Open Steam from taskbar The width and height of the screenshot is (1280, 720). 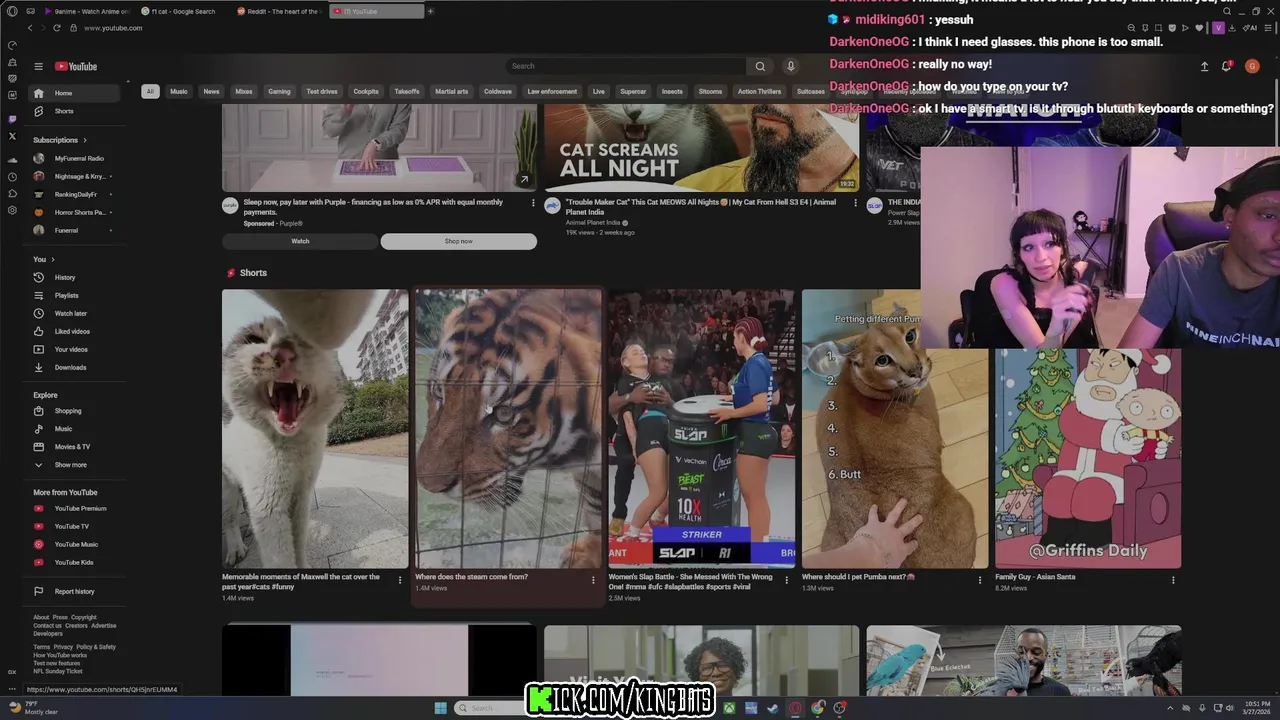click(773, 708)
